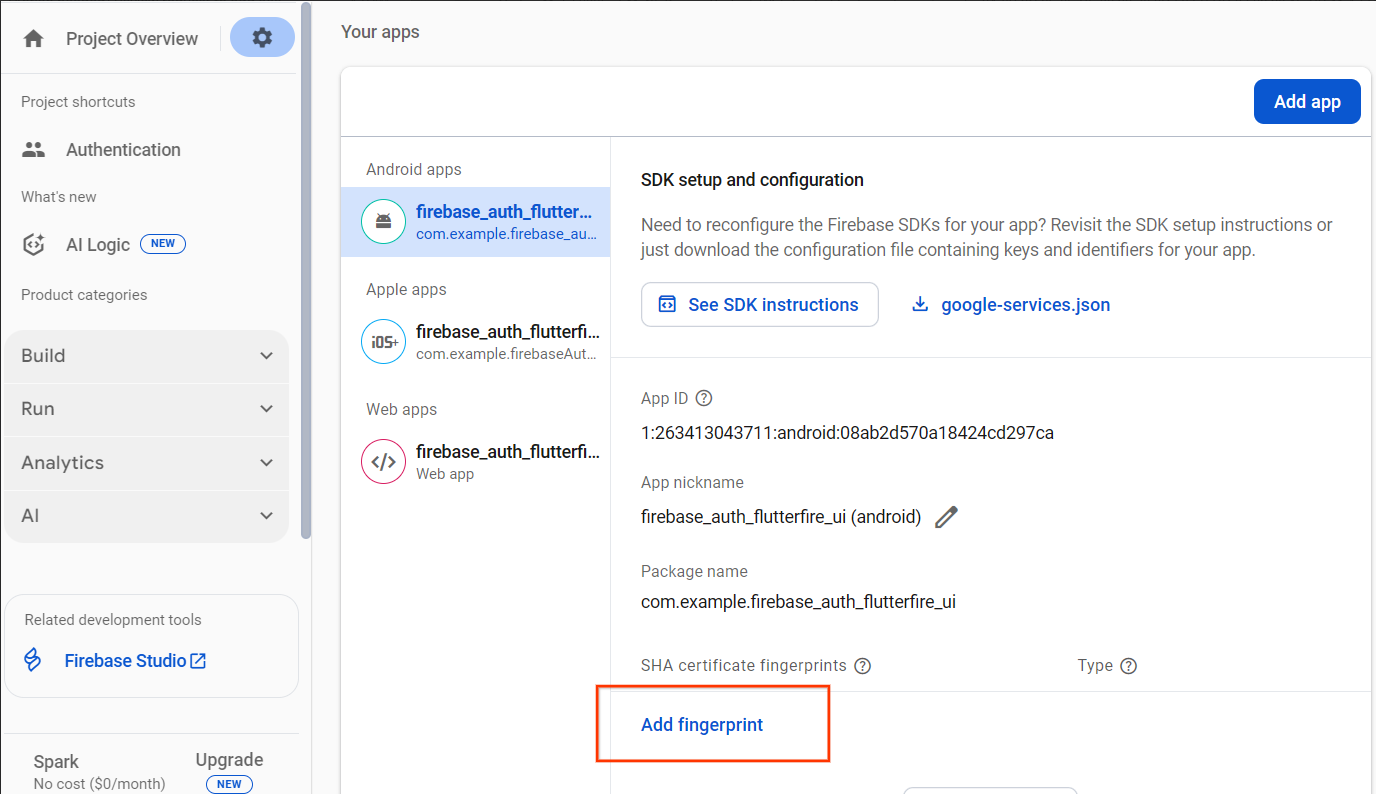The image size is (1376, 794).
Task: Click the Type column help icon
Action: coord(1128,665)
